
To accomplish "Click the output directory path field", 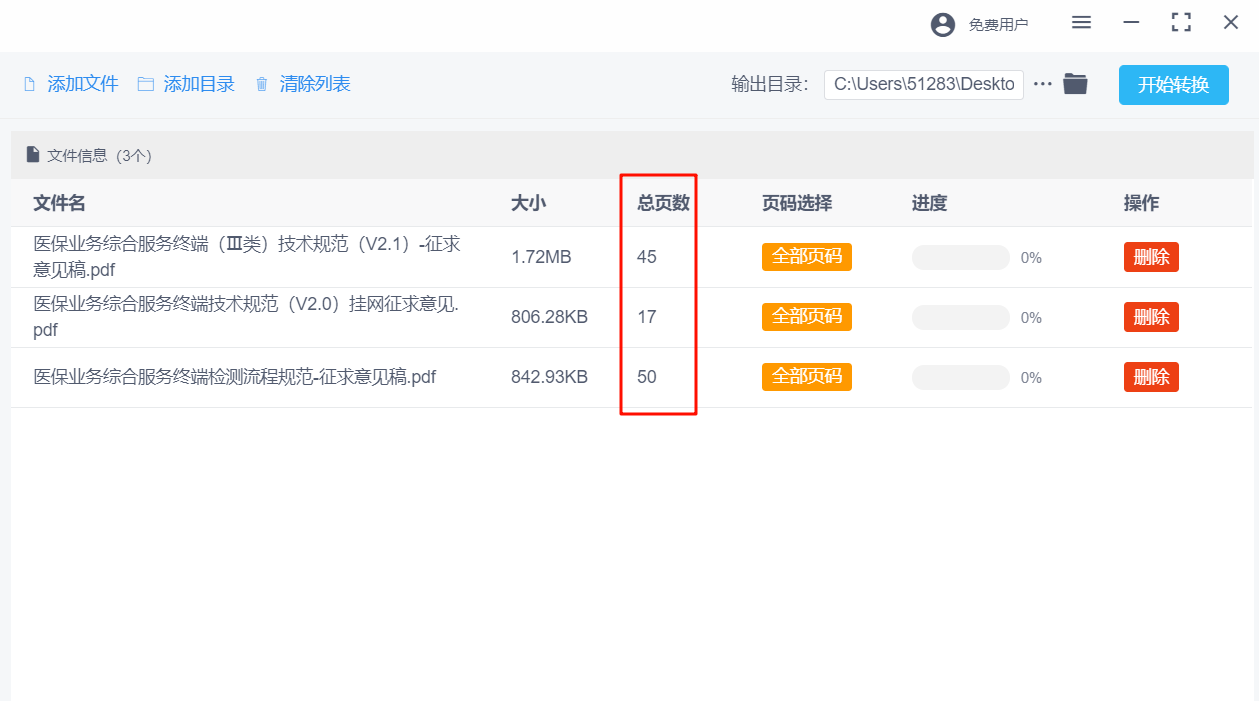I will [x=923, y=85].
